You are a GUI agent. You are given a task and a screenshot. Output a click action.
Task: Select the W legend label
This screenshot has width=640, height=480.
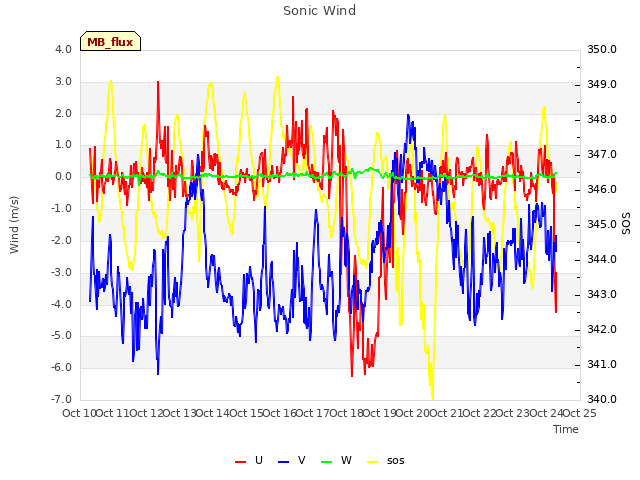coord(346,460)
